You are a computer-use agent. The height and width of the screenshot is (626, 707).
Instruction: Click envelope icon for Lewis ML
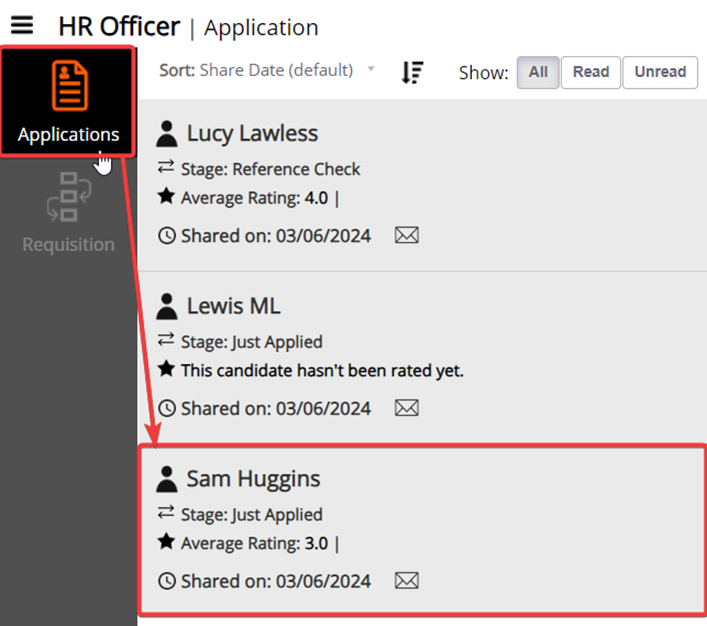[x=407, y=408]
